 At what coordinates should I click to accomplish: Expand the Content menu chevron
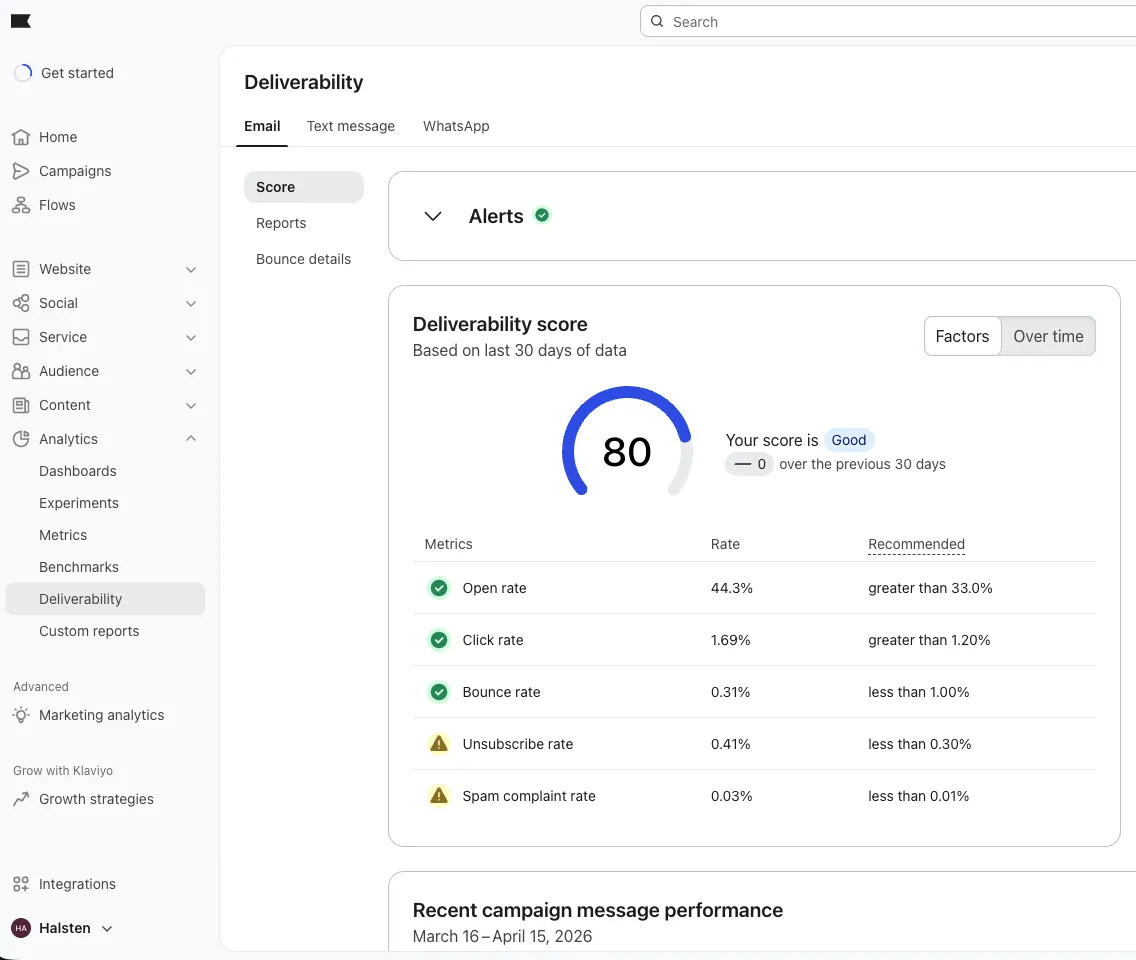(x=191, y=406)
